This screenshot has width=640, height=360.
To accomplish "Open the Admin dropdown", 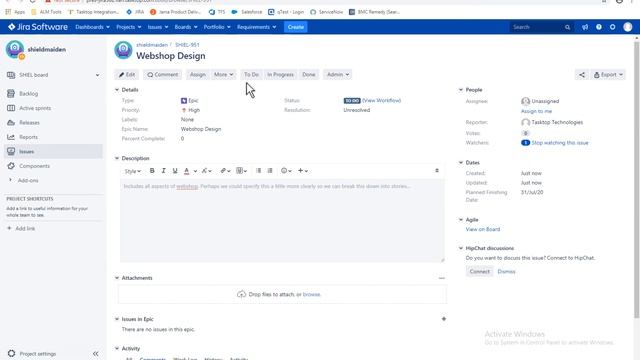I will [x=338, y=75].
